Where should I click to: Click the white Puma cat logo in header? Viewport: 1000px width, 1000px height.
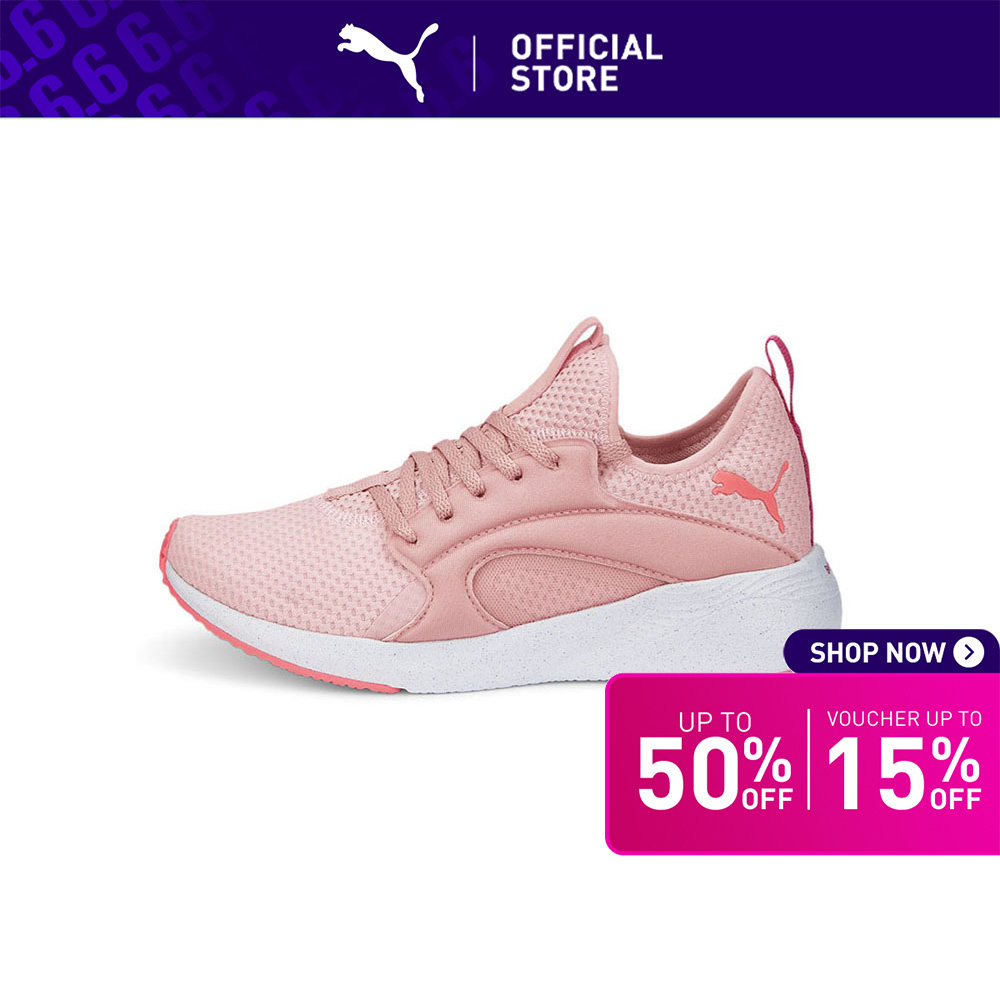coord(388,61)
